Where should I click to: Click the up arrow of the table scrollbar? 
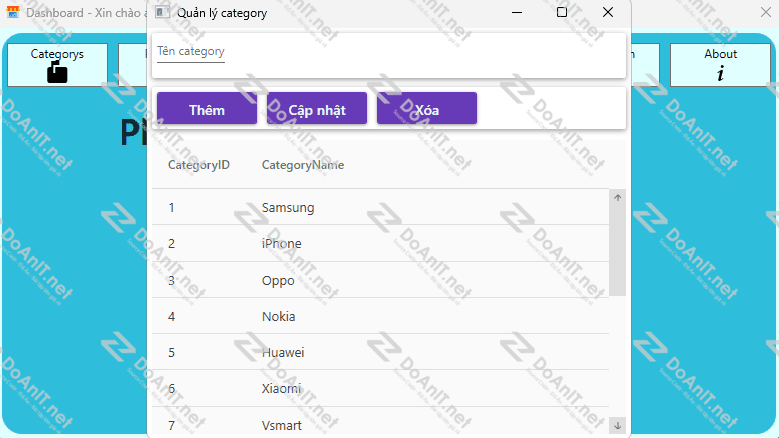pyautogui.click(x=618, y=198)
